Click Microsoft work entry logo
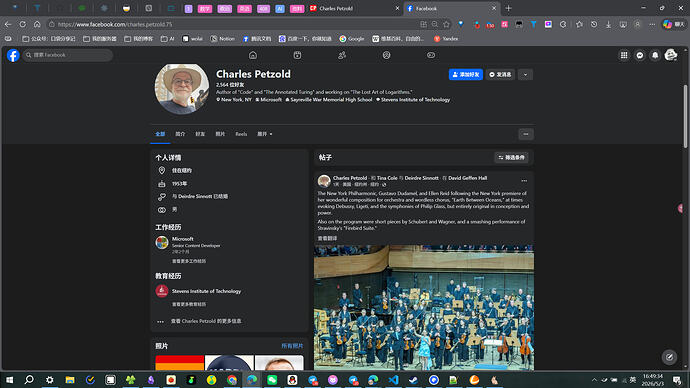690x388 pixels. point(162,242)
